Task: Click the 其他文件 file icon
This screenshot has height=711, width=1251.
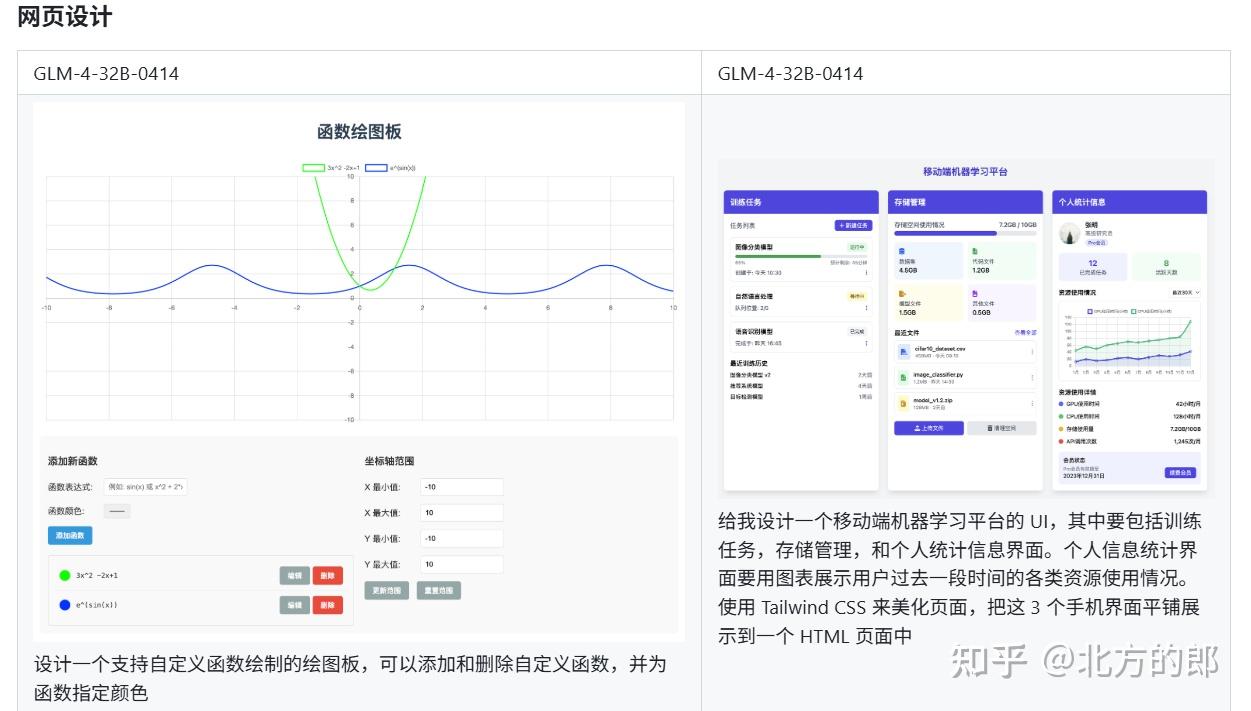Action: pos(975,293)
